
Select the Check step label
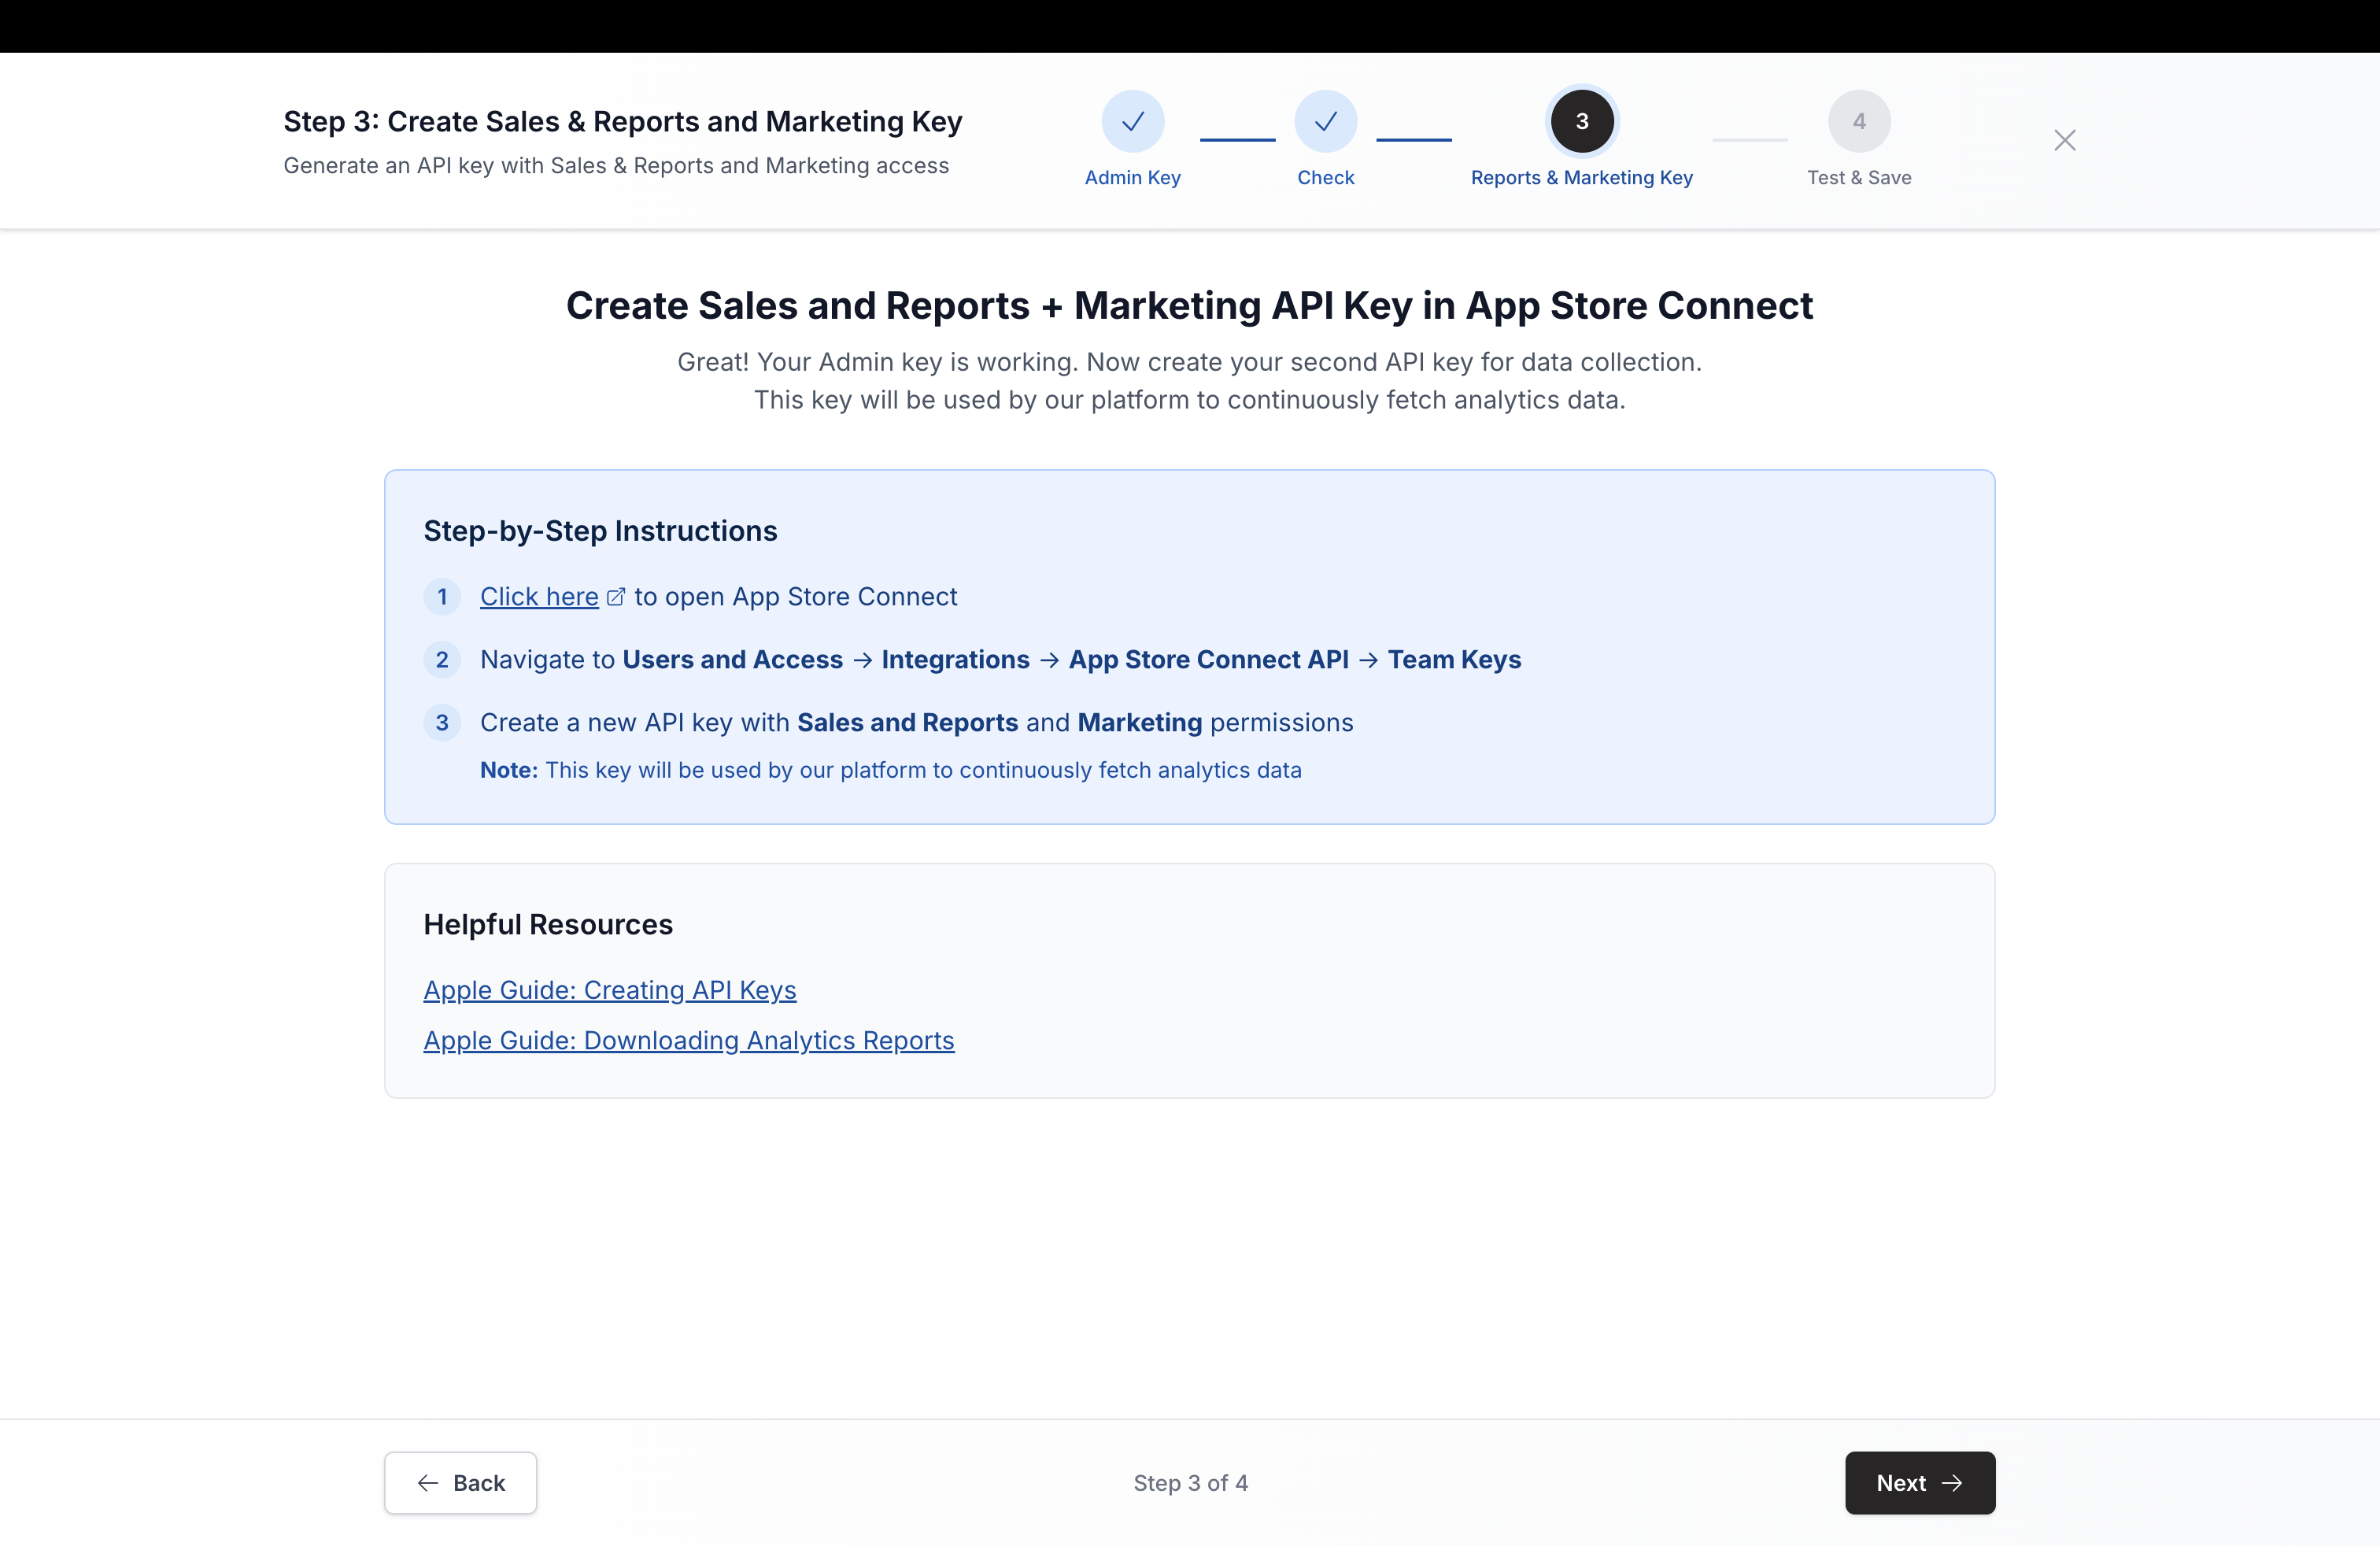[x=1326, y=177]
